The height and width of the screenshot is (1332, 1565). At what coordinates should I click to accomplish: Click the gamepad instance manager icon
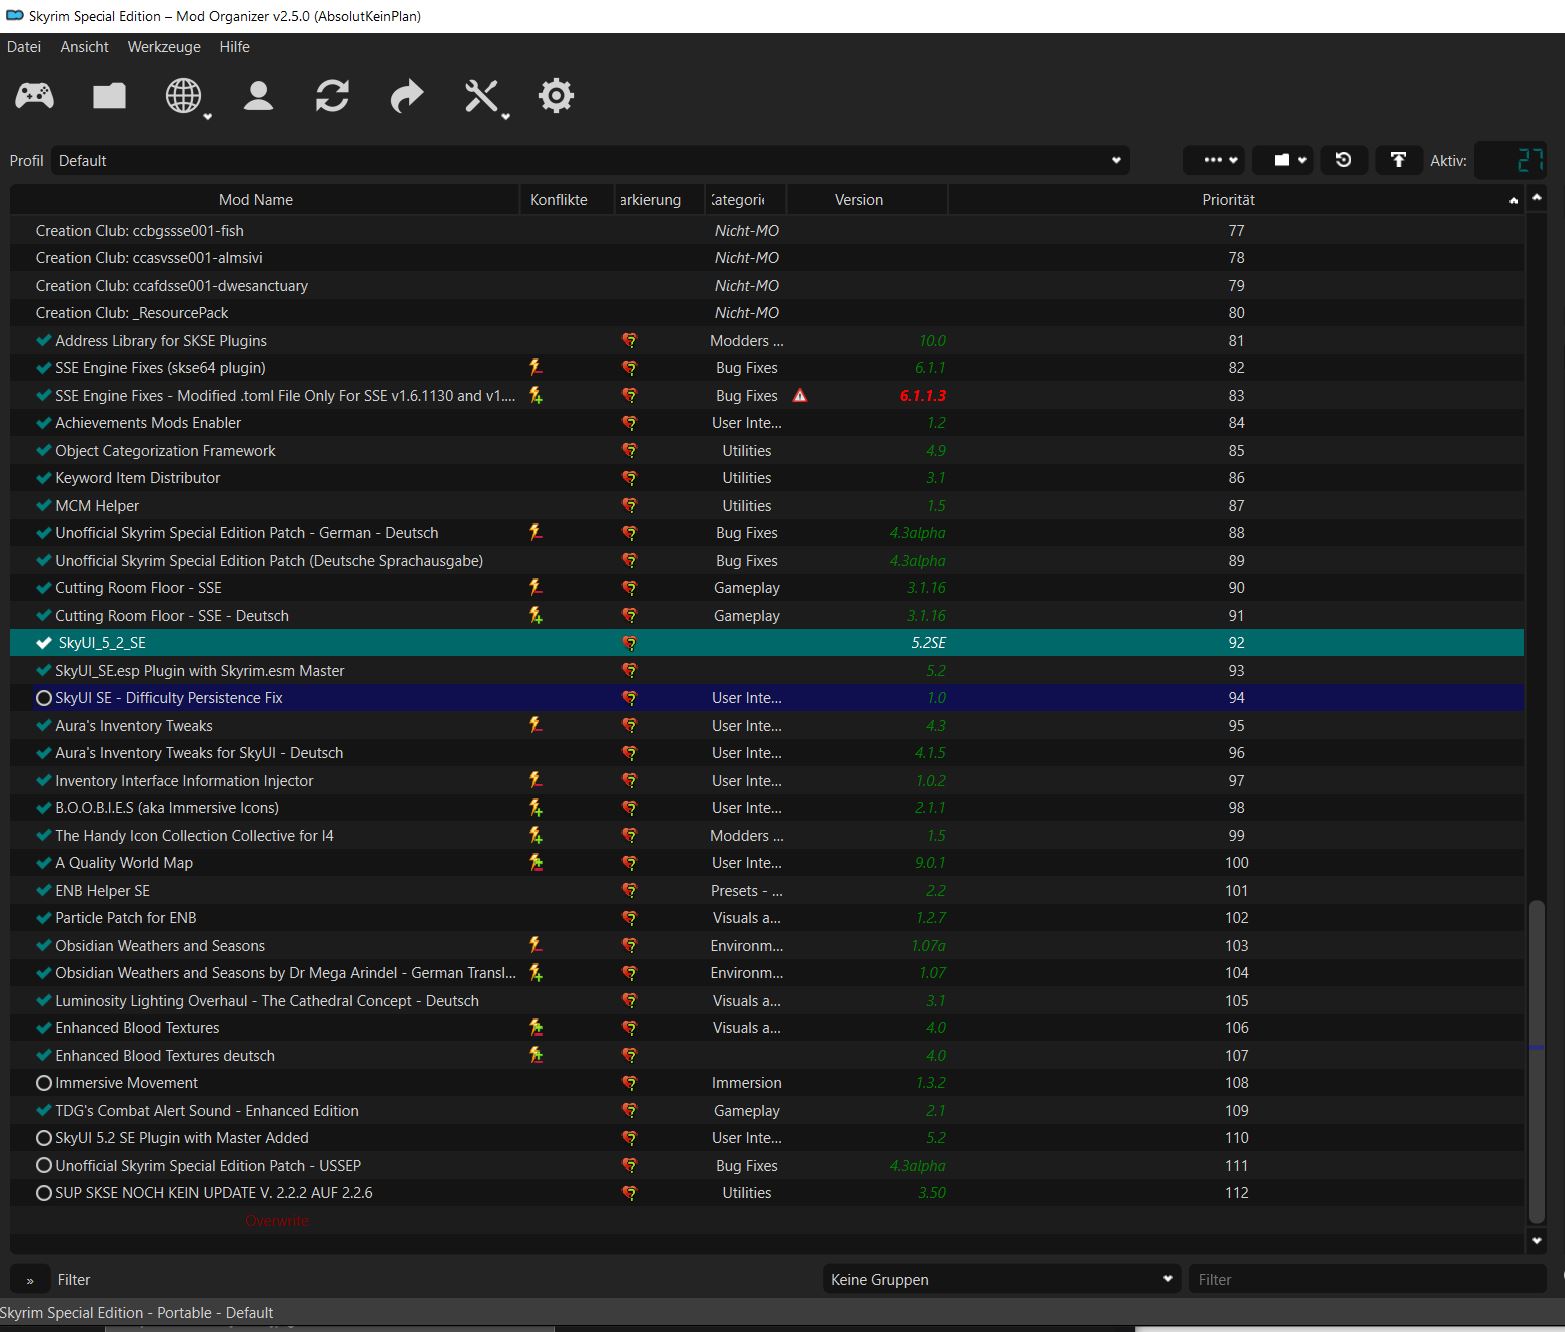tap(34, 96)
